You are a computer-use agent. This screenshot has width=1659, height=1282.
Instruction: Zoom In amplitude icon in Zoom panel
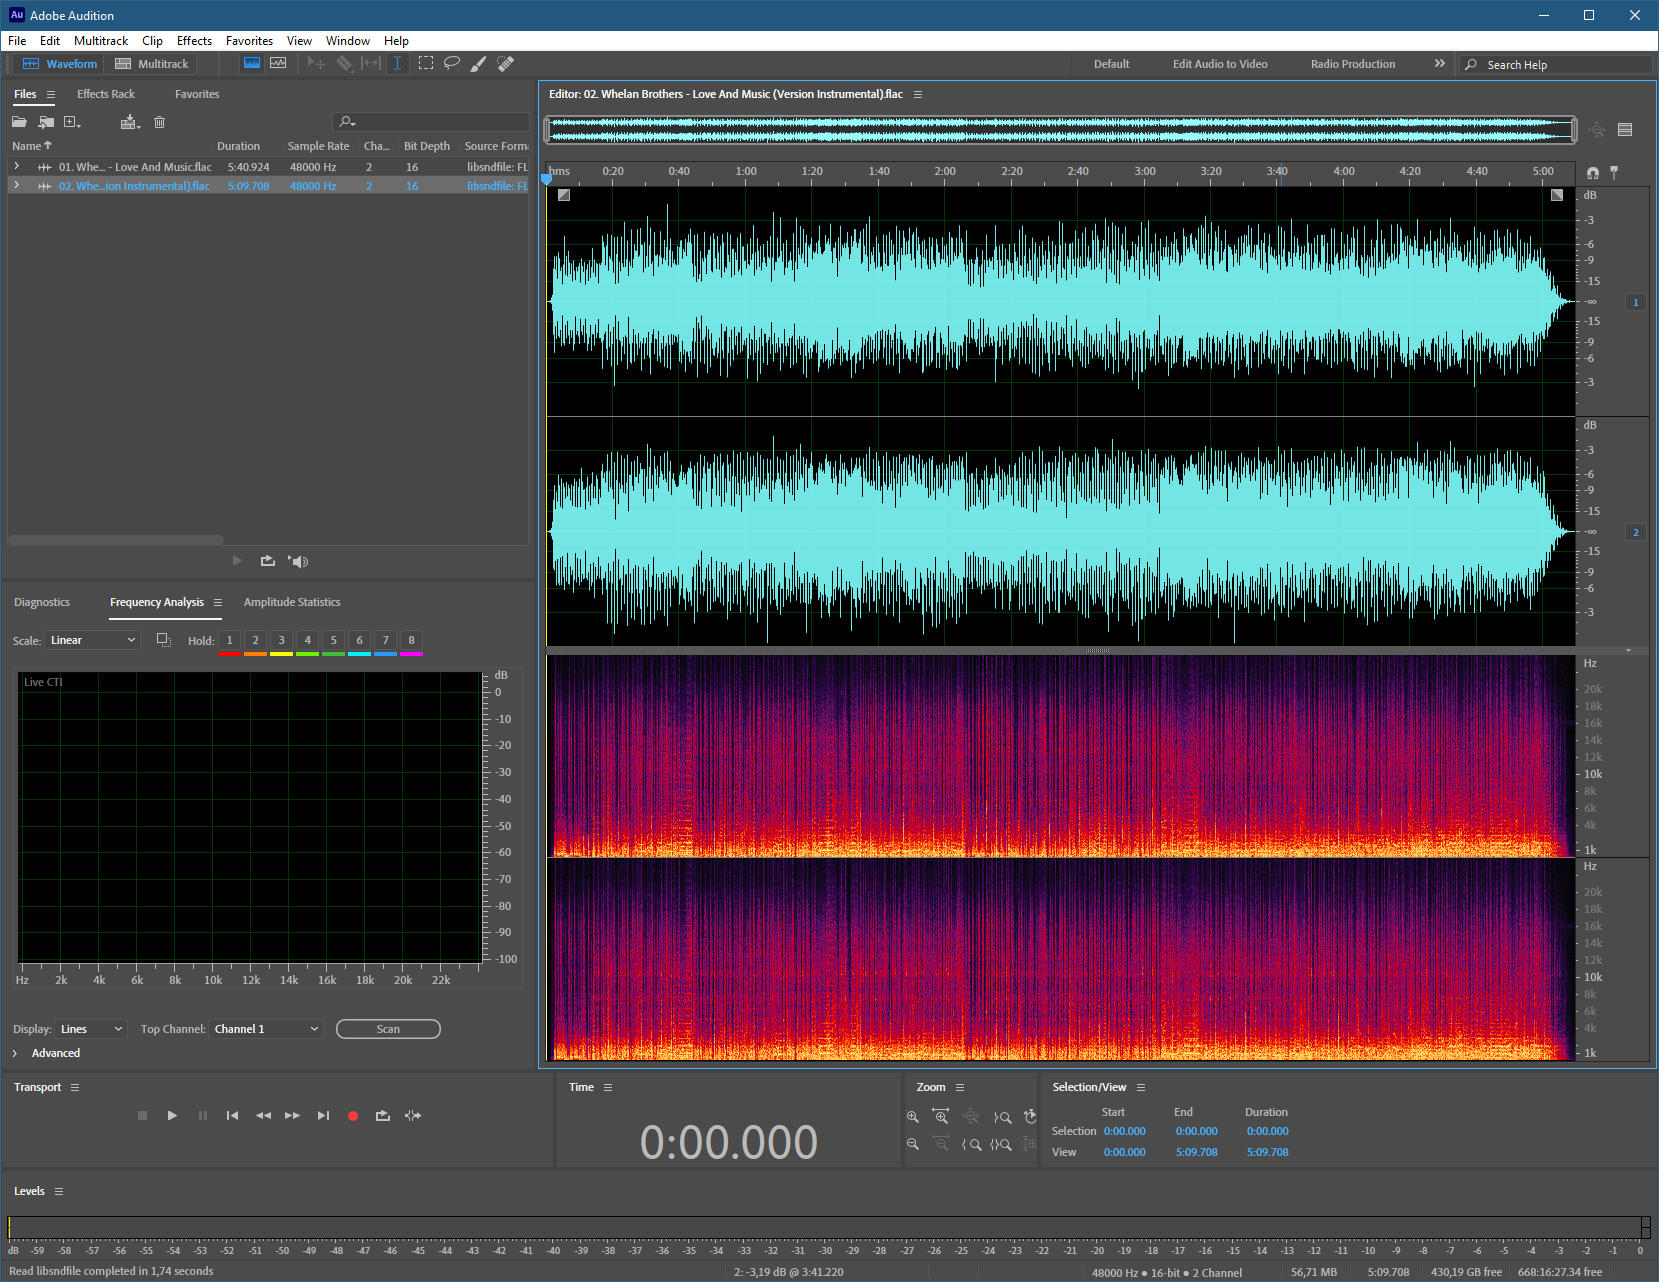913,1117
